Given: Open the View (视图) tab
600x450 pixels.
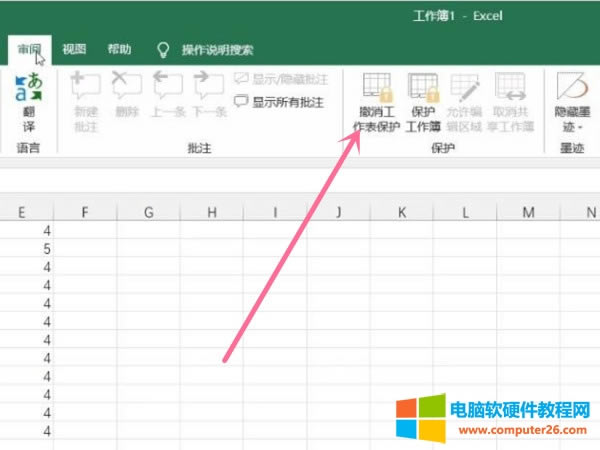Looking at the screenshot, I should click(x=74, y=49).
